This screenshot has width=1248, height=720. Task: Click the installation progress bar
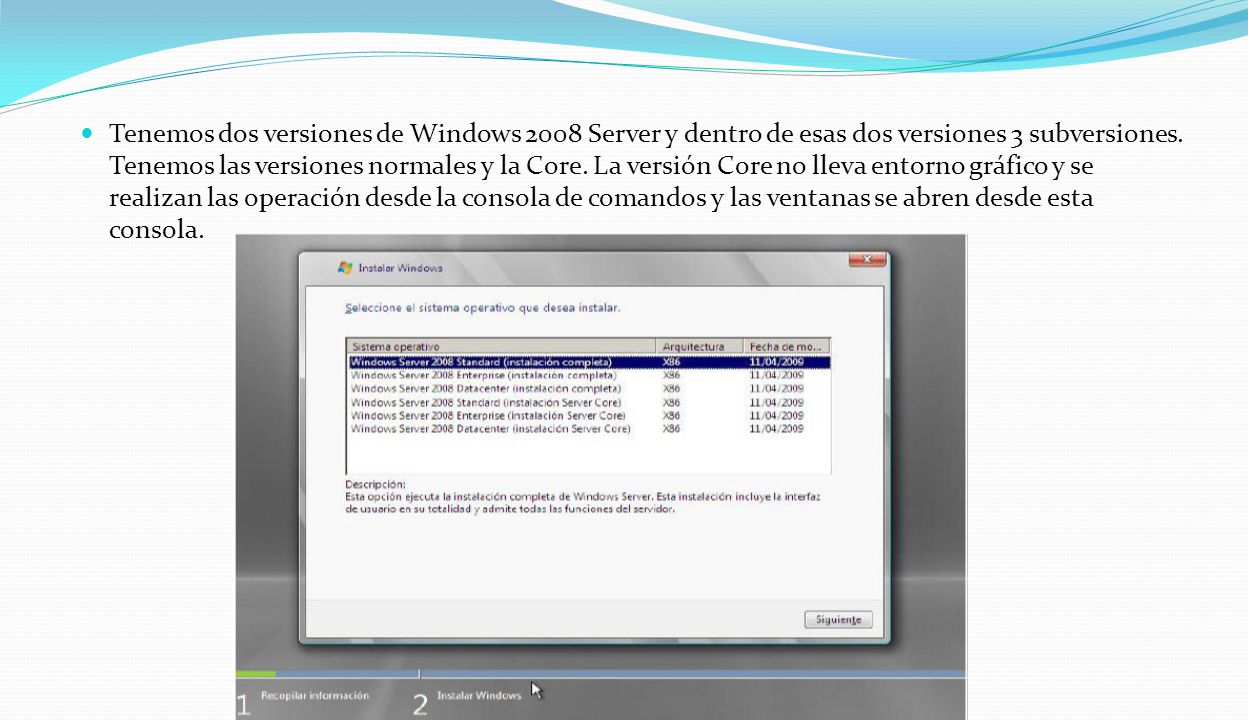[600, 673]
